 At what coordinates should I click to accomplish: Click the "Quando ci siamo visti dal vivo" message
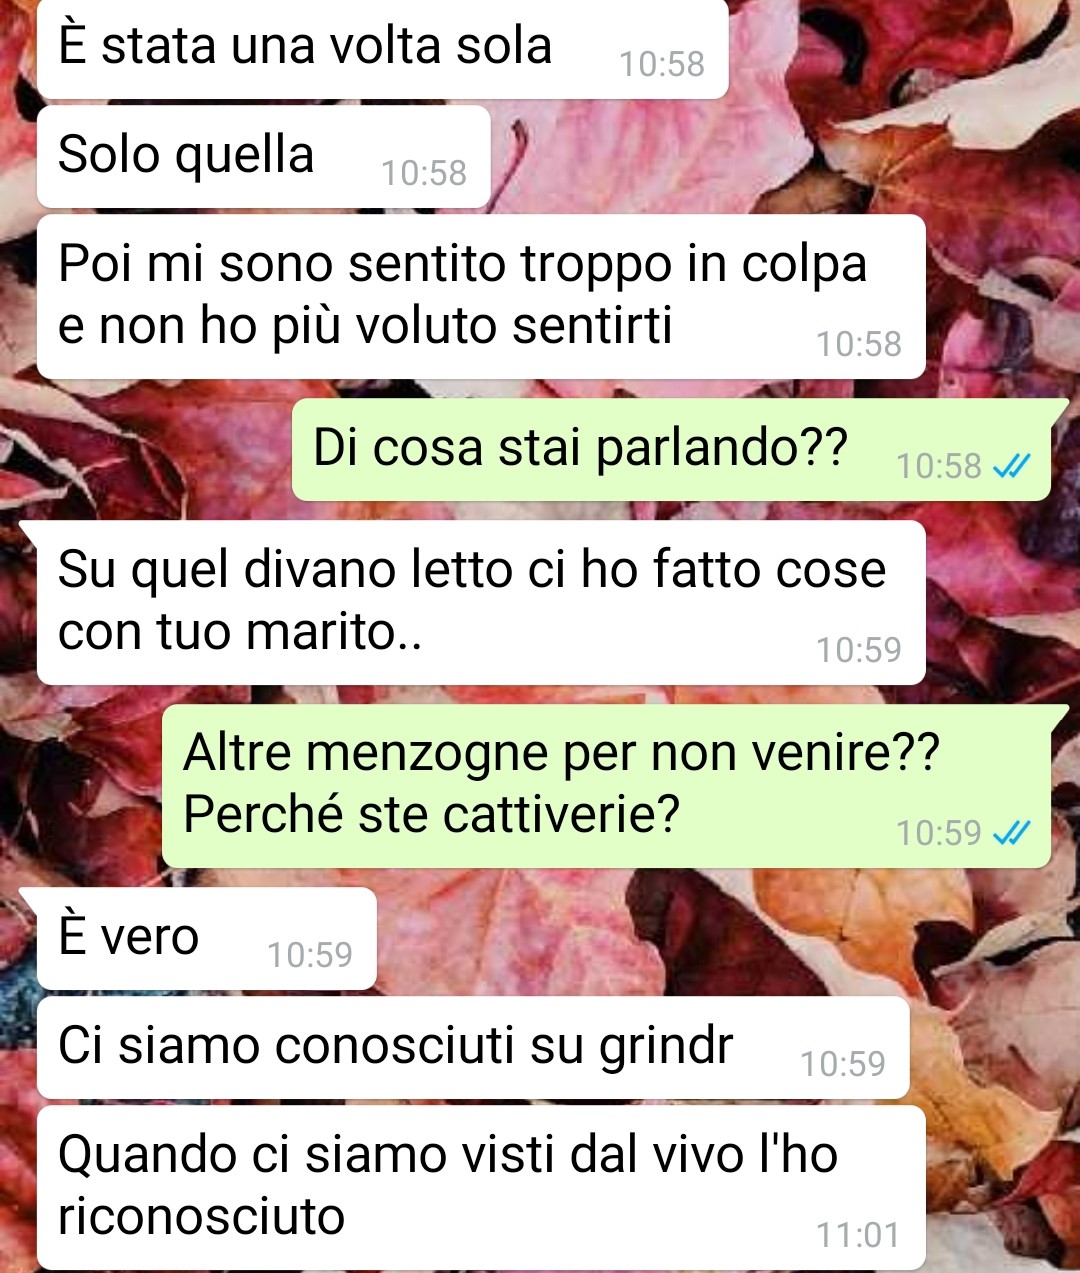point(481,1188)
